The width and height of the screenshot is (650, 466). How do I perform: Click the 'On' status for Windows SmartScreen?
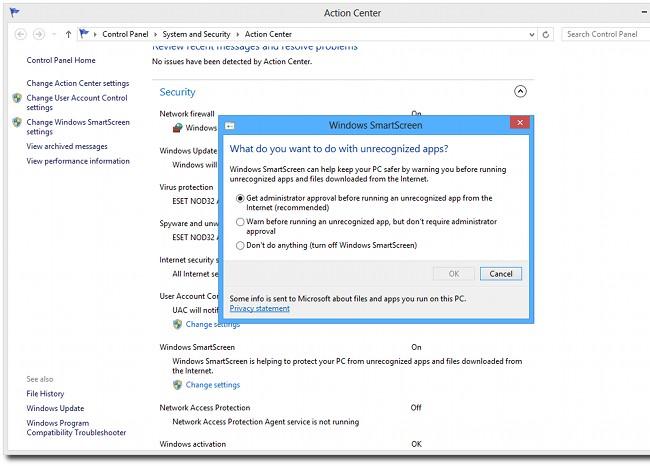416,347
